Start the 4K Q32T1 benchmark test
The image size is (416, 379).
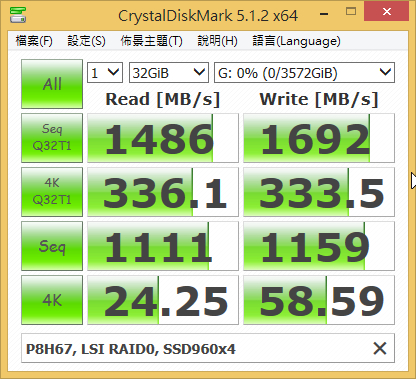(x=52, y=192)
